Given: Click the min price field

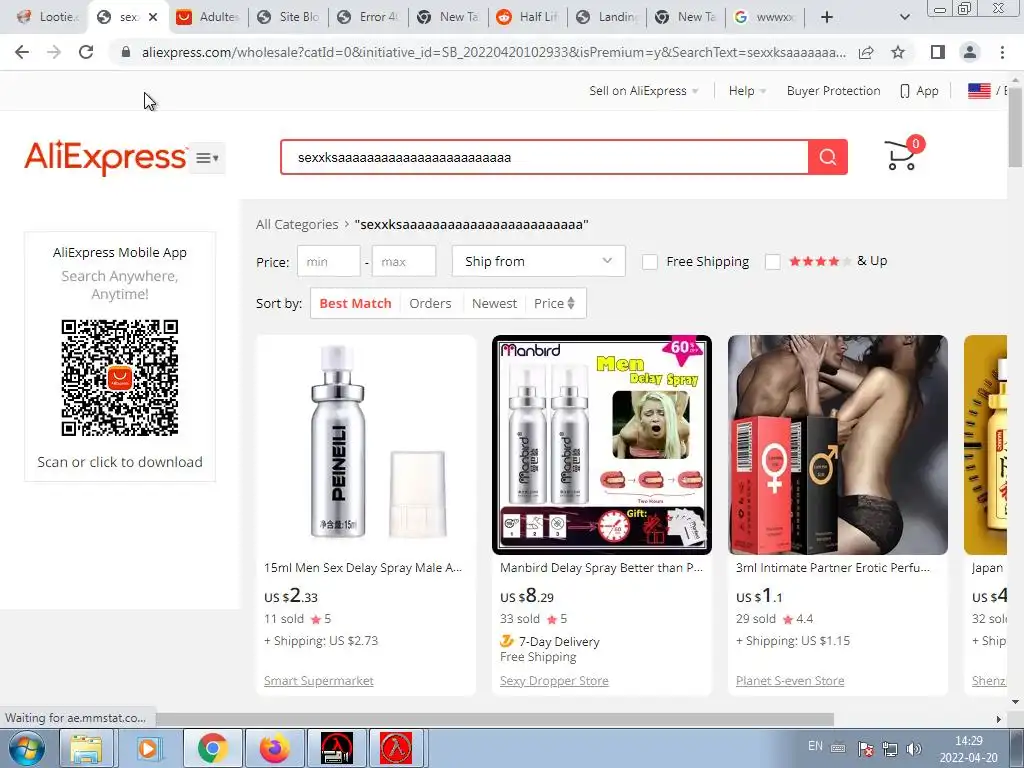Looking at the screenshot, I should coord(328,261).
